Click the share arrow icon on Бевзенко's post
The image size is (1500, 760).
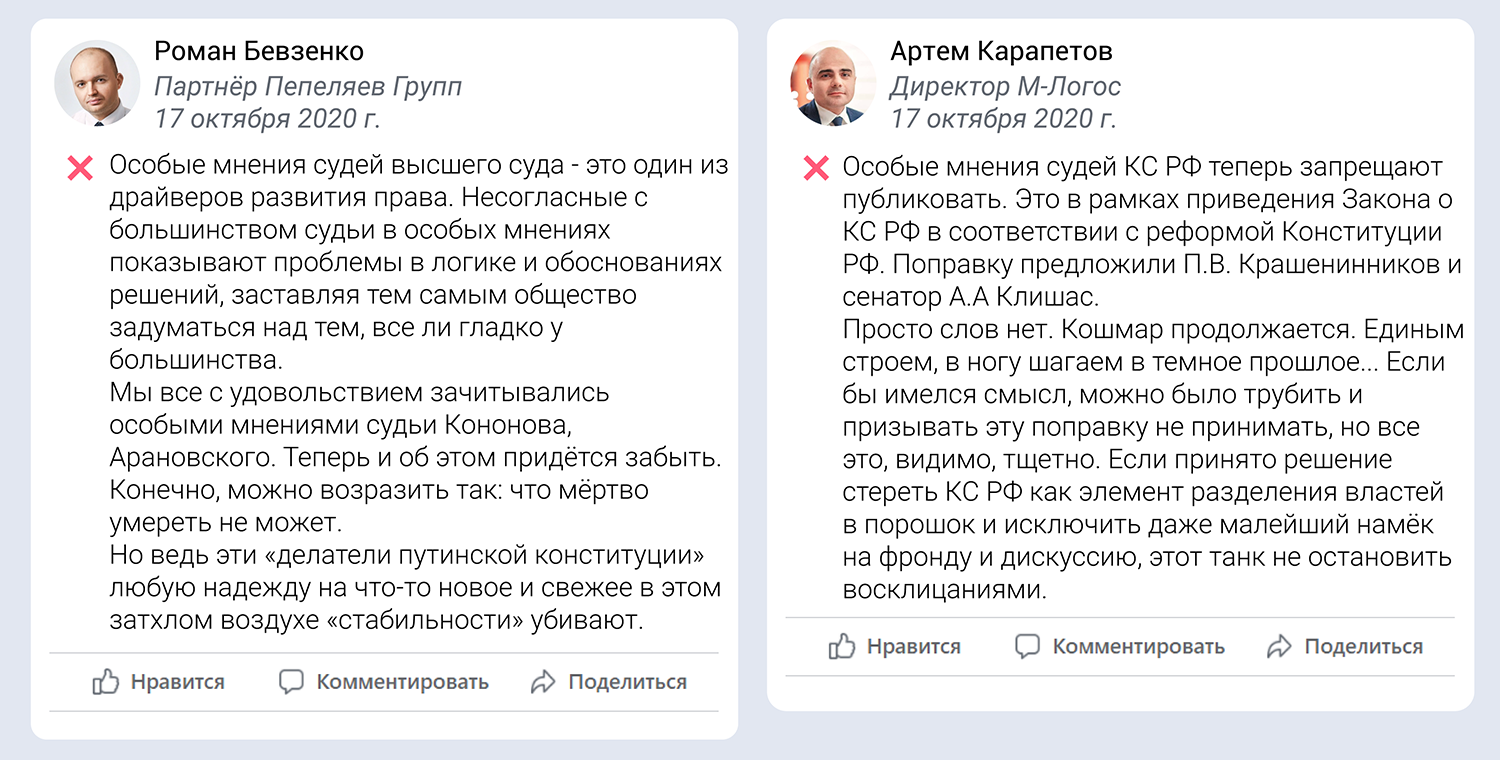click(x=543, y=682)
